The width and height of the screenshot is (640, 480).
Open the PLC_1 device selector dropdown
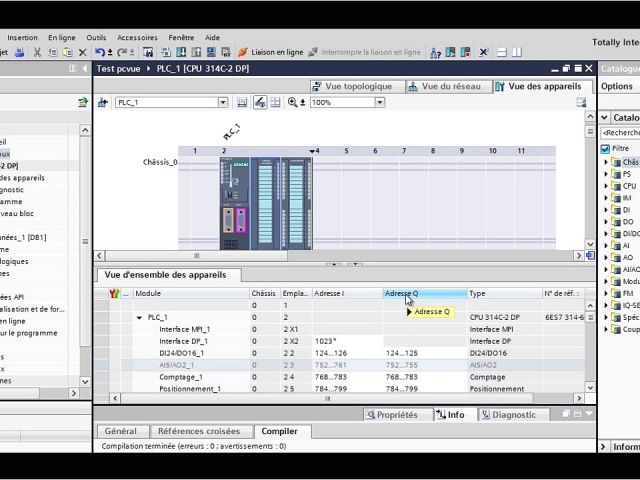223,102
